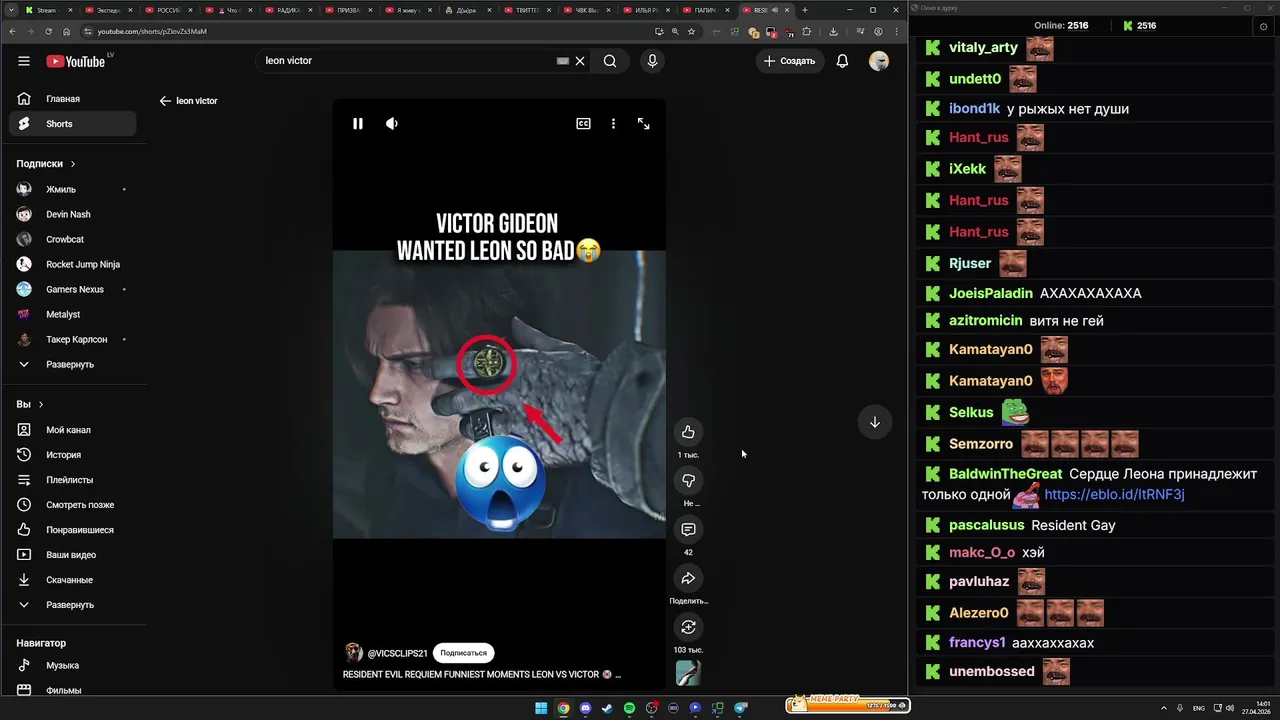Open Discord from taskbar
Screen dimensions: 1280x720
pyautogui.click(x=585, y=708)
